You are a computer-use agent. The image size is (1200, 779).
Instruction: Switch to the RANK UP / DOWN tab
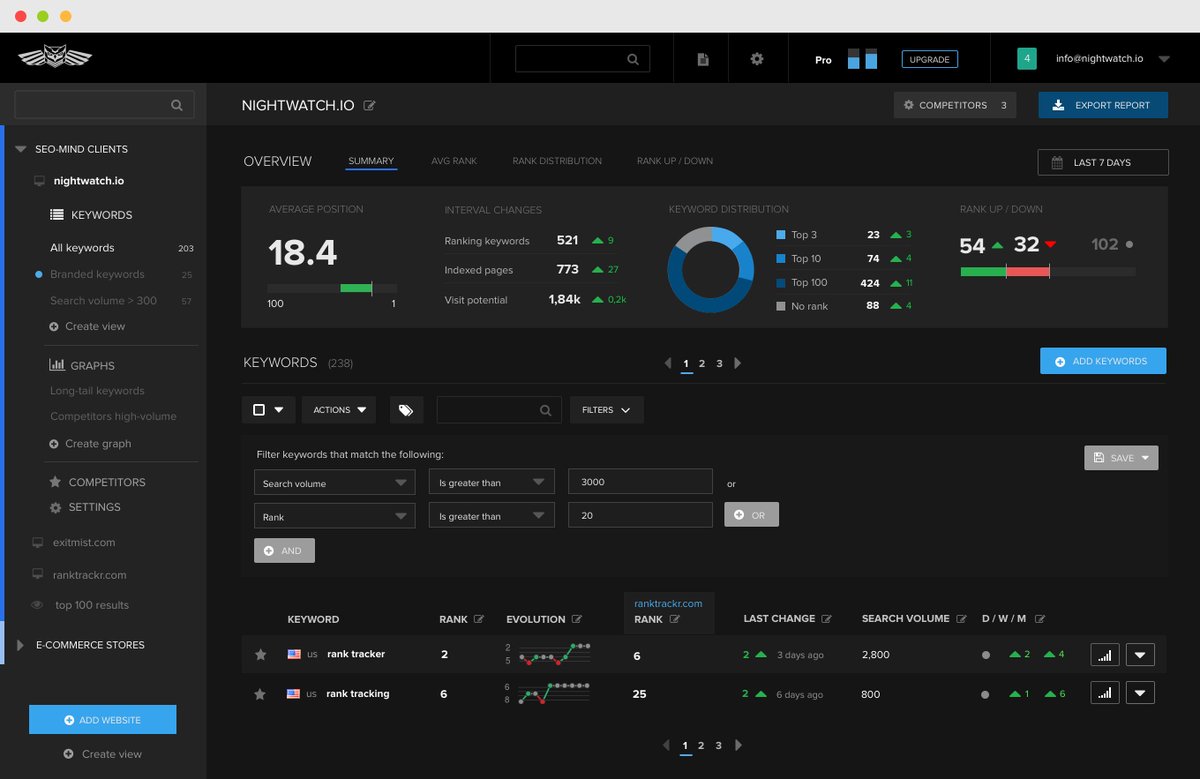pyautogui.click(x=675, y=161)
